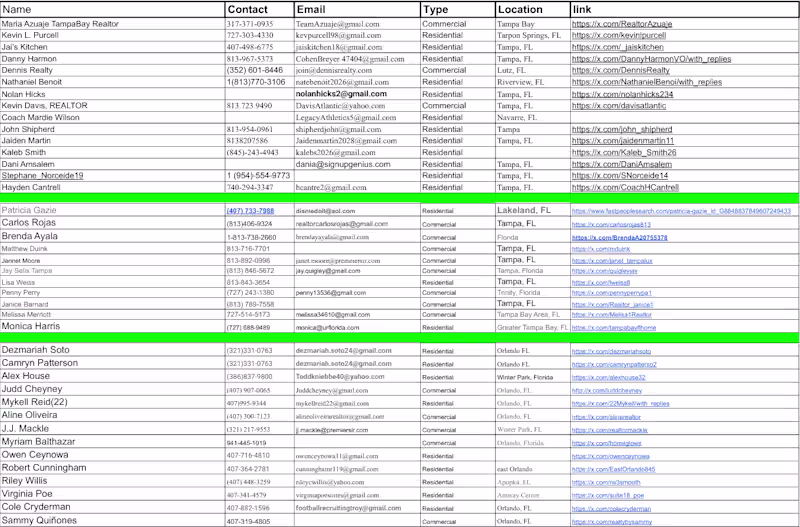Select the Myriam Balthazar name cell
Viewport: 800px width, 527px height.
[x=112, y=442]
